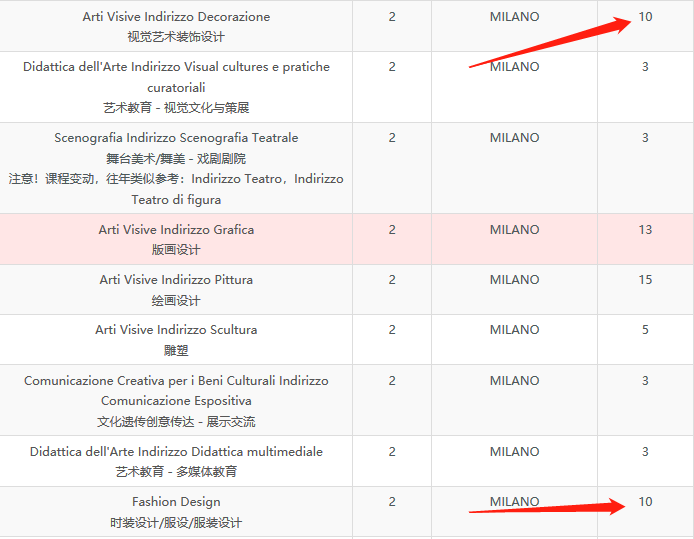Select the Comunicazione Creativa per i Beni Culturali course
Screen dimensions: 694x539
pos(176,390)
